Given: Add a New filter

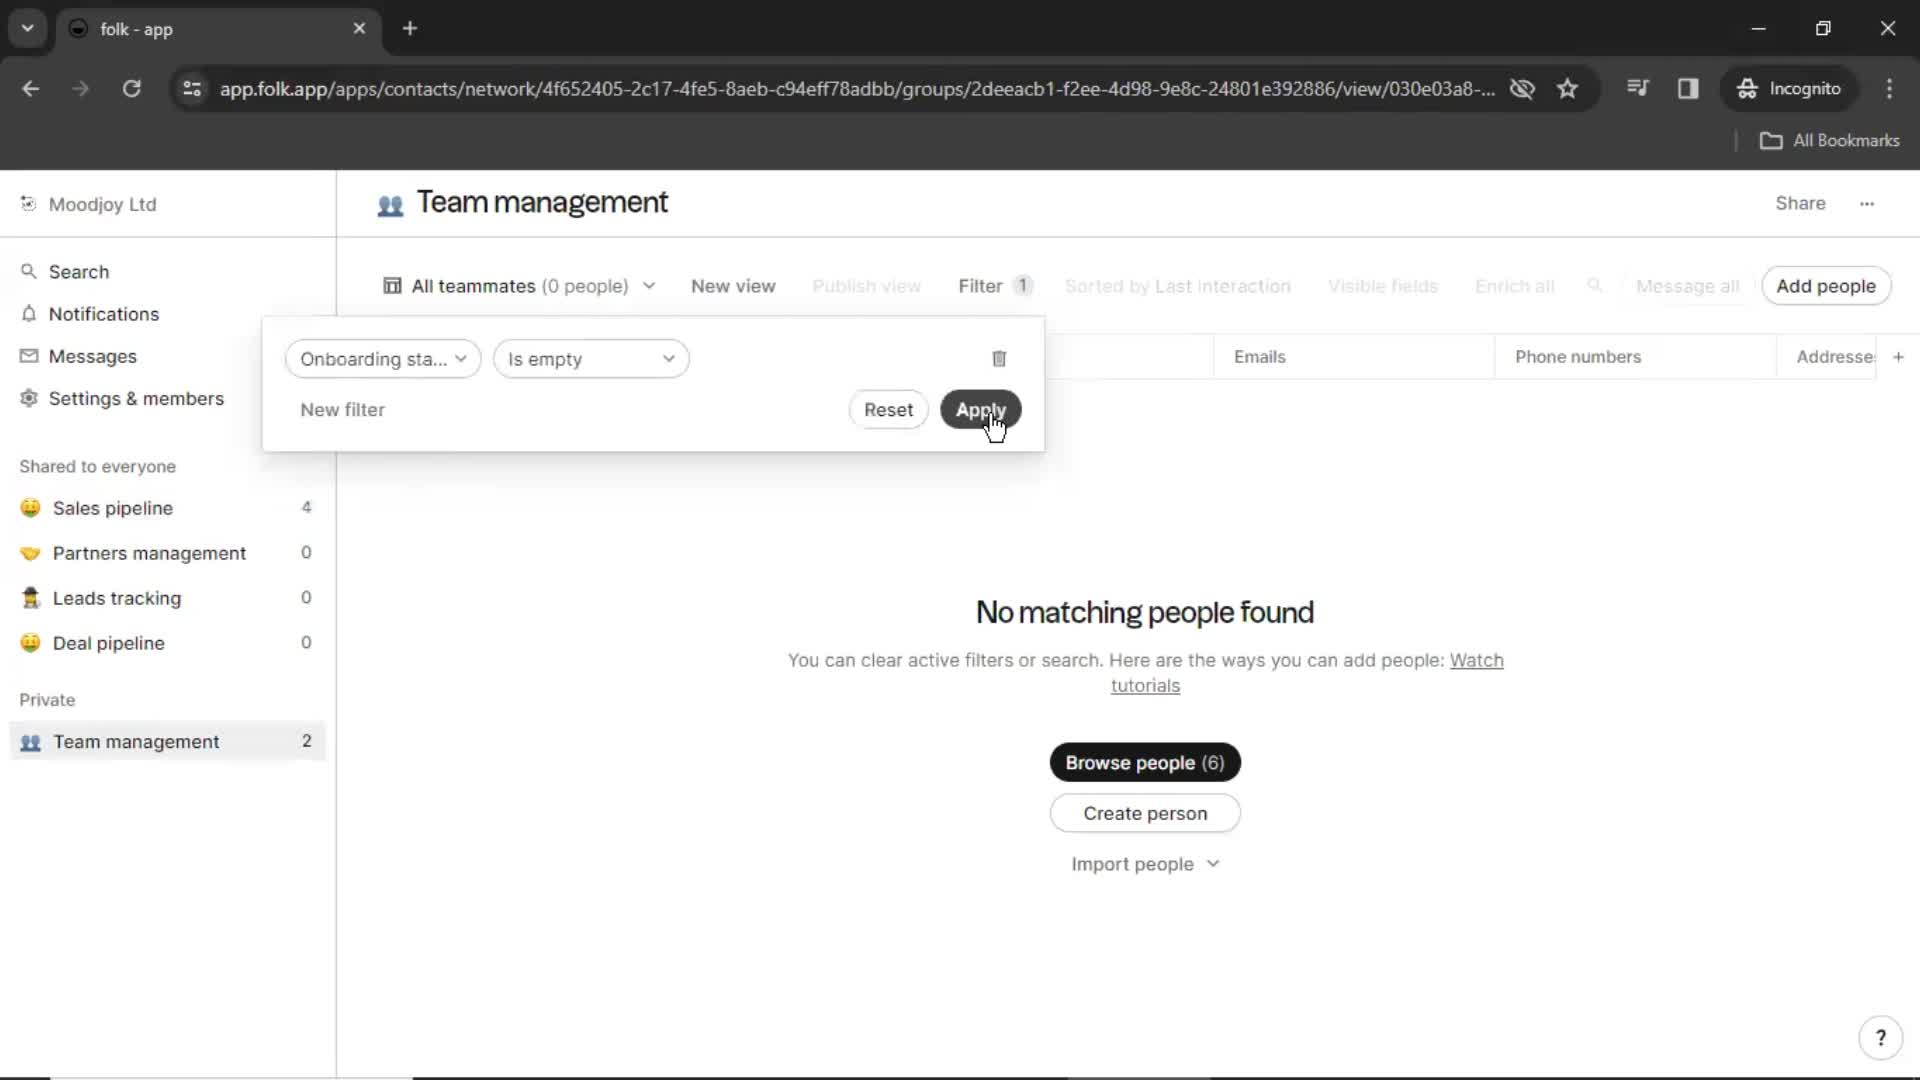Looking at the screenshot, I should [342, 410].
